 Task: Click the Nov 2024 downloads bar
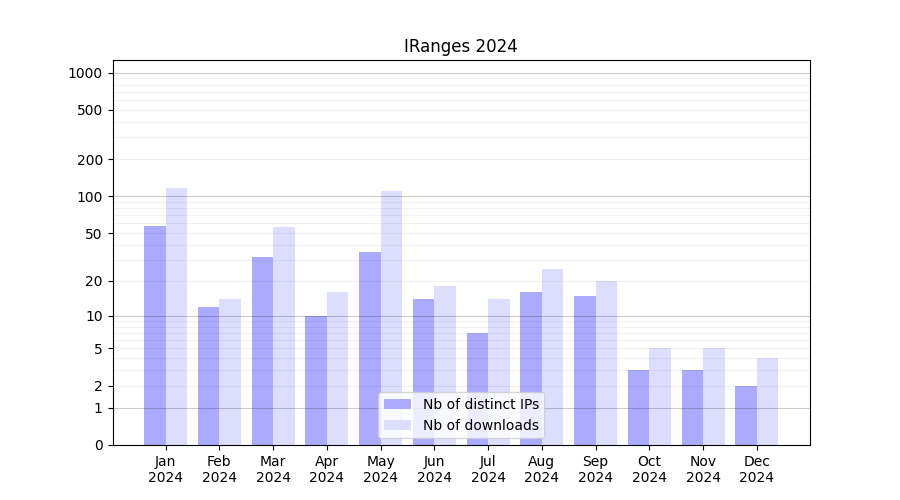(x=714, y=396)
